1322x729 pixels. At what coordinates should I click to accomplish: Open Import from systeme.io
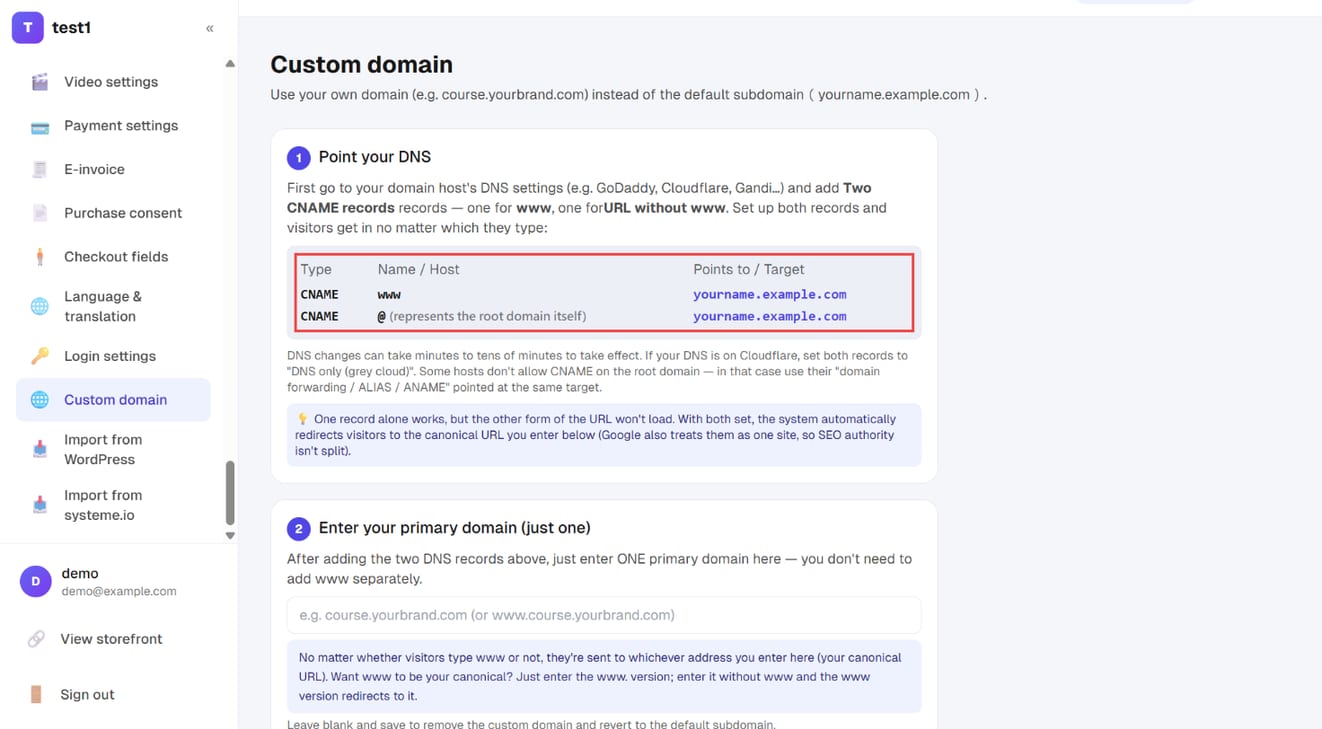point(113,505)
